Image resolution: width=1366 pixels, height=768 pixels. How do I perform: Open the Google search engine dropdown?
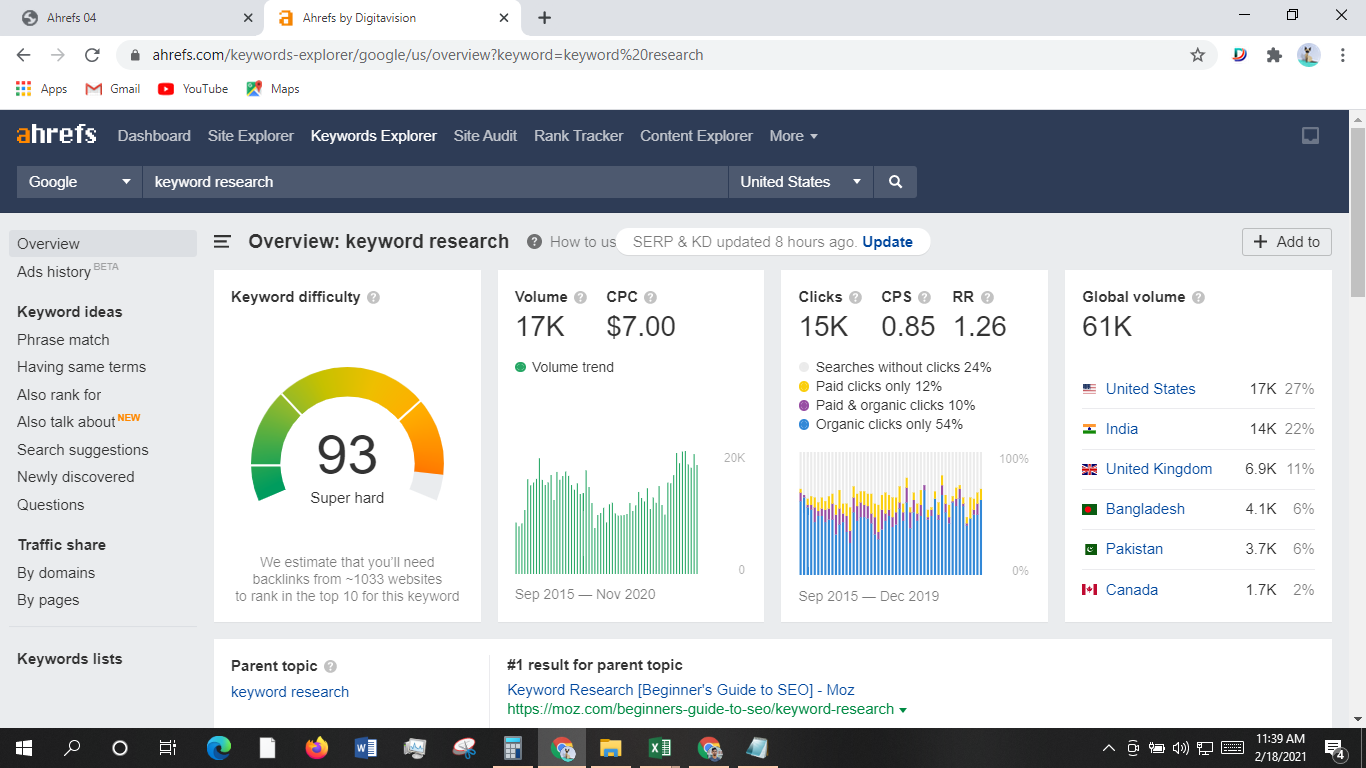click(x=79, y=182)
